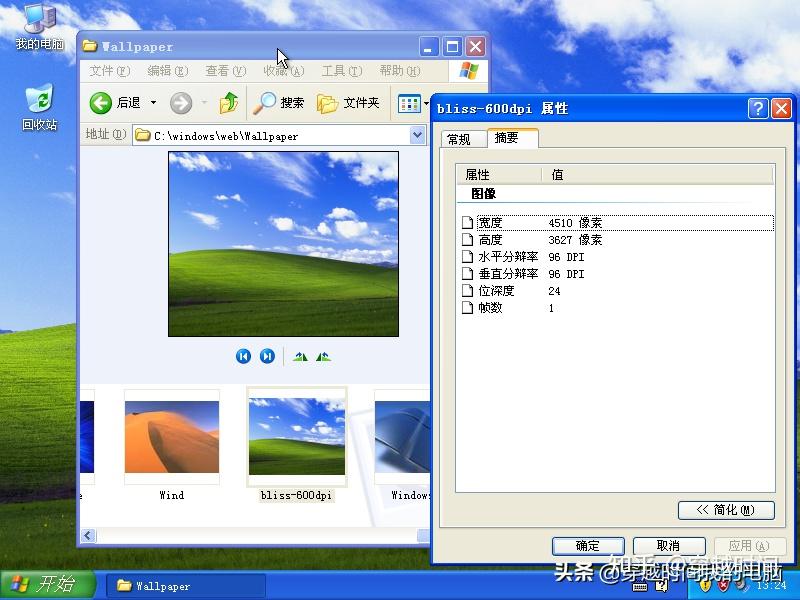Click the Wind file name label

(x=172, y=495)
